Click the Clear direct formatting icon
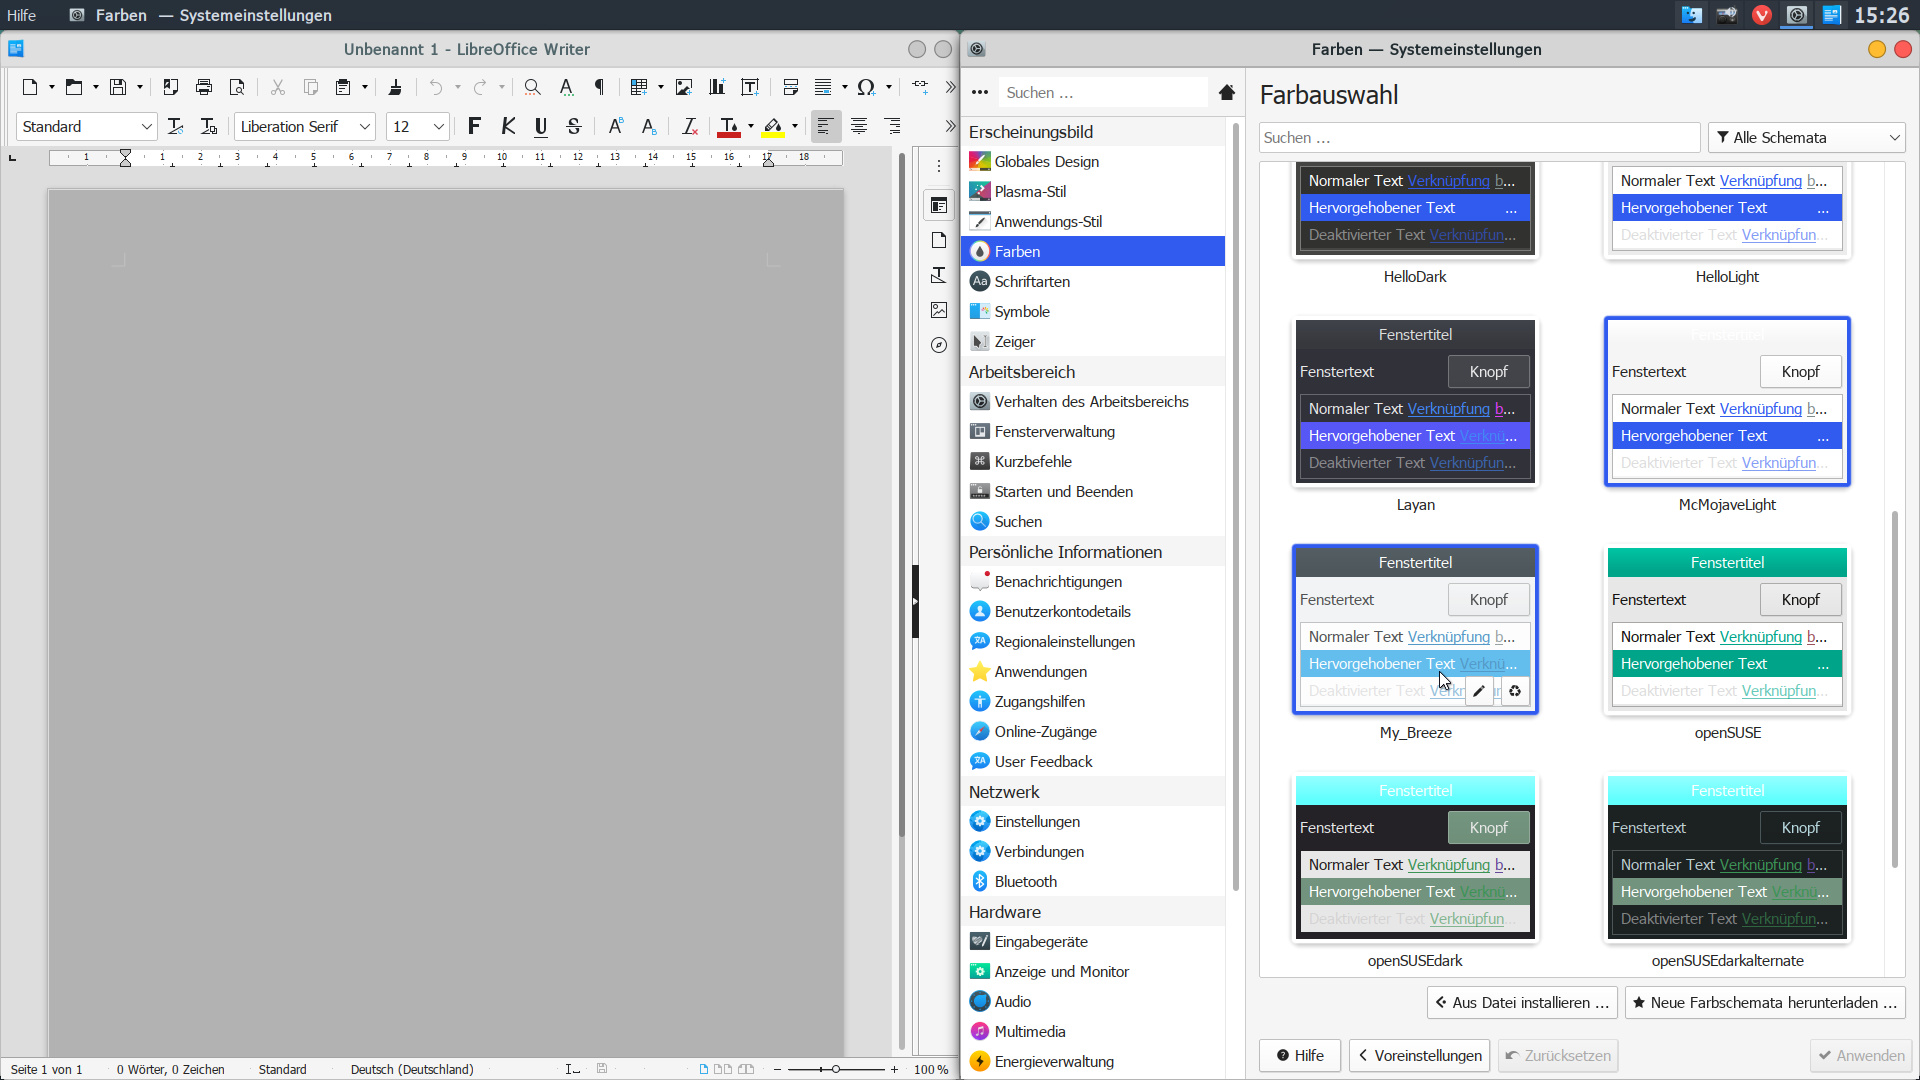The height and width of the screenshot is (1080, 1920). pyautogui.click(x=689, y=126)
